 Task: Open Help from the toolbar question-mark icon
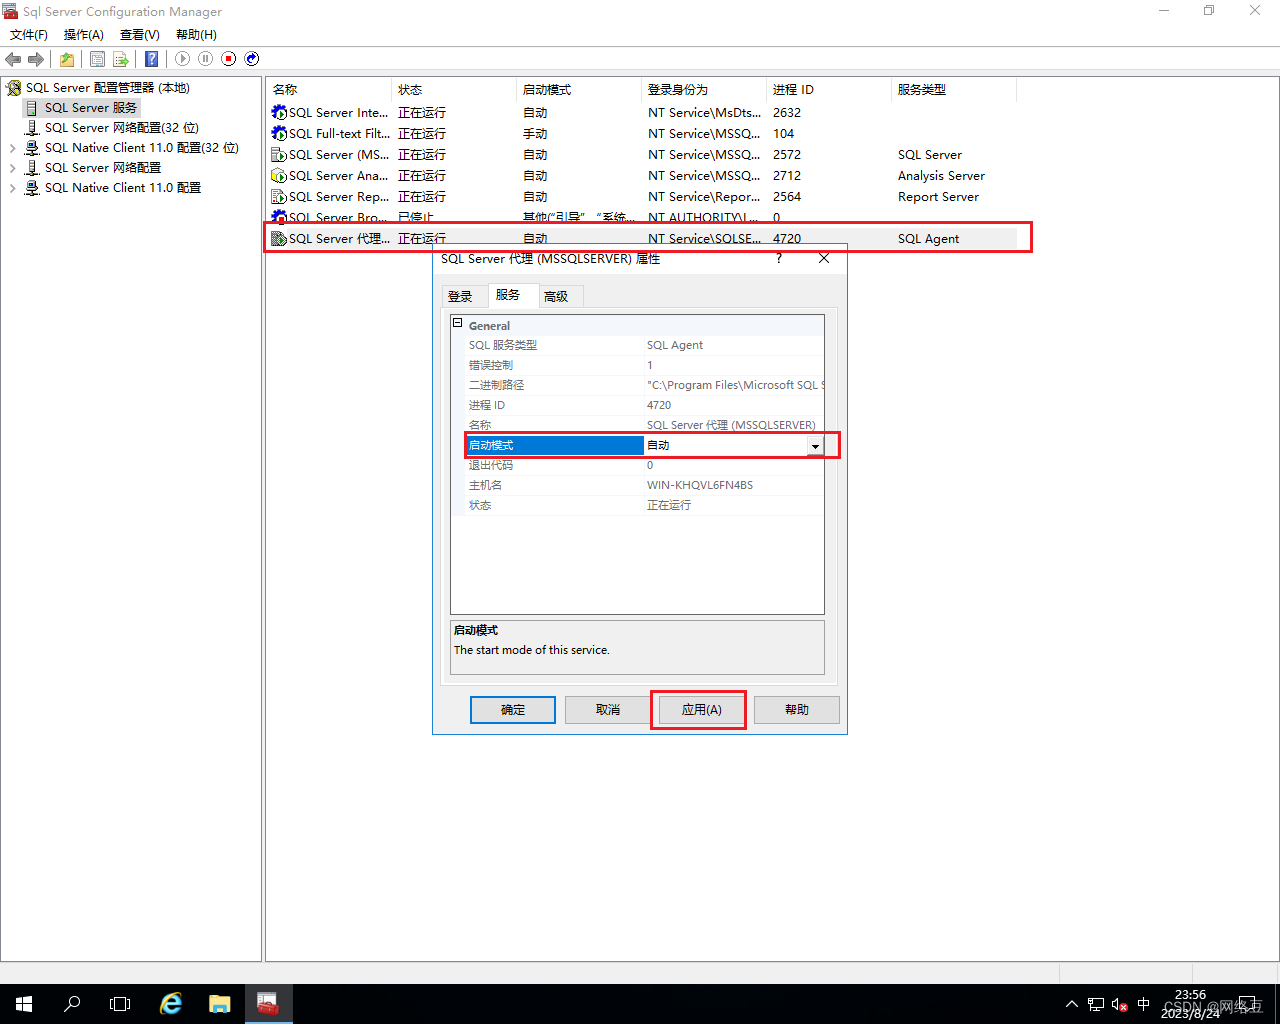pos(151,59)
